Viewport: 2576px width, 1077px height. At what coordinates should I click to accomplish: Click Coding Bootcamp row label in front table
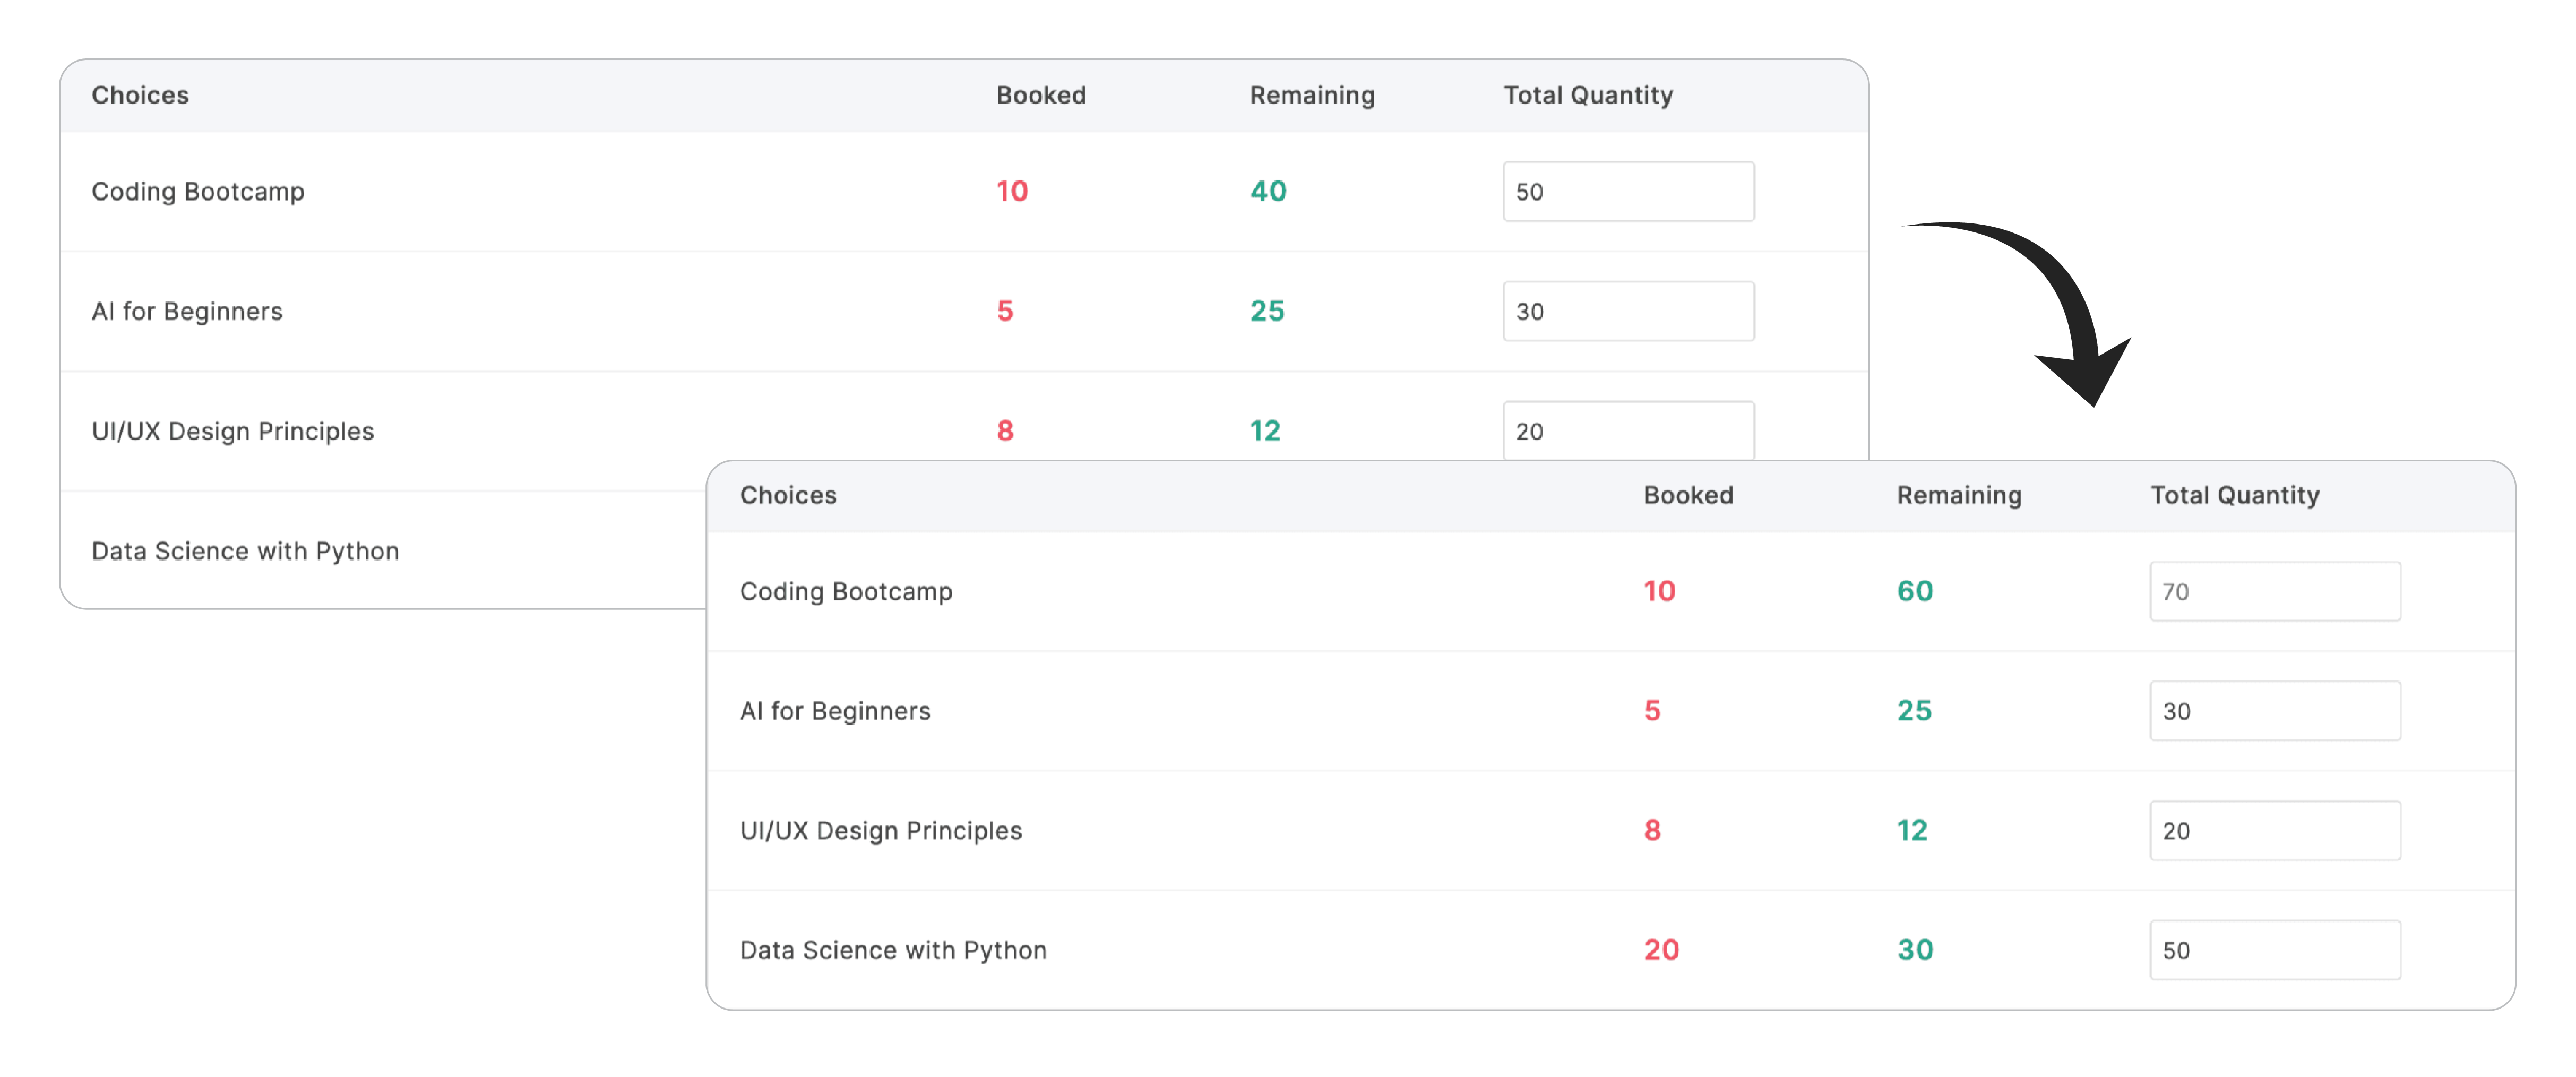coord(845,591)
